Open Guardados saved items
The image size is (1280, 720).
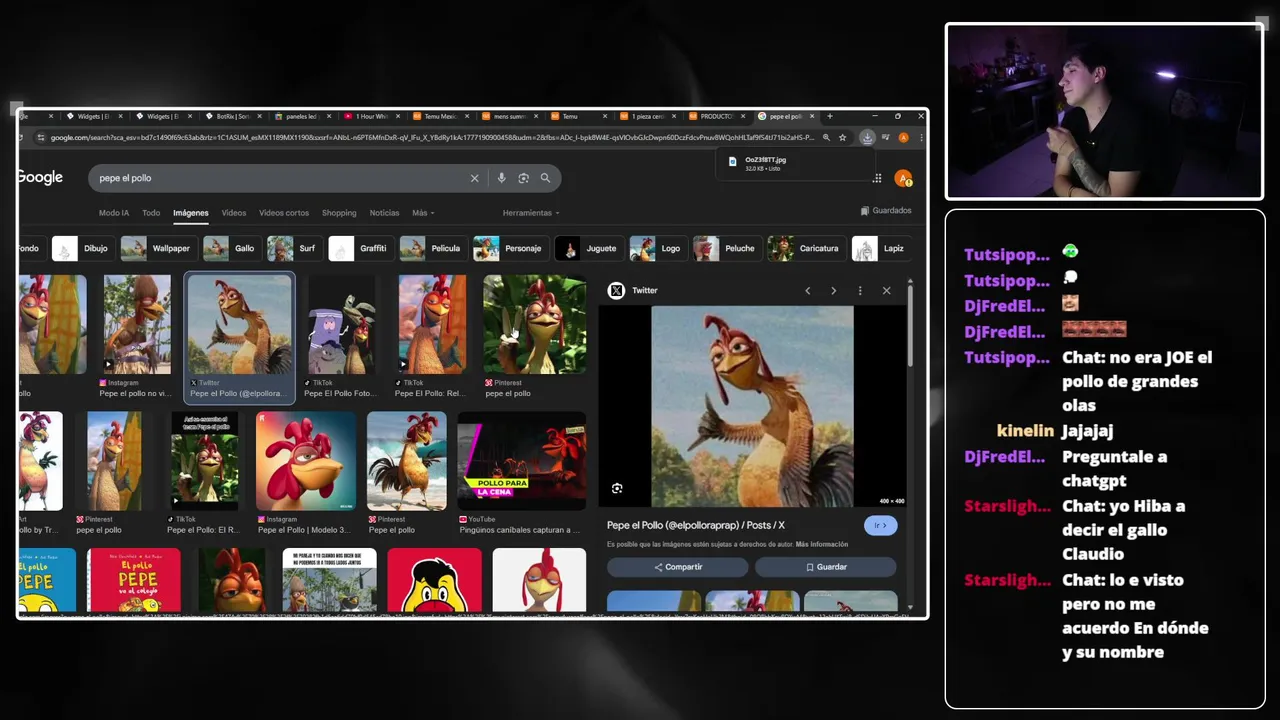(886, 211)
